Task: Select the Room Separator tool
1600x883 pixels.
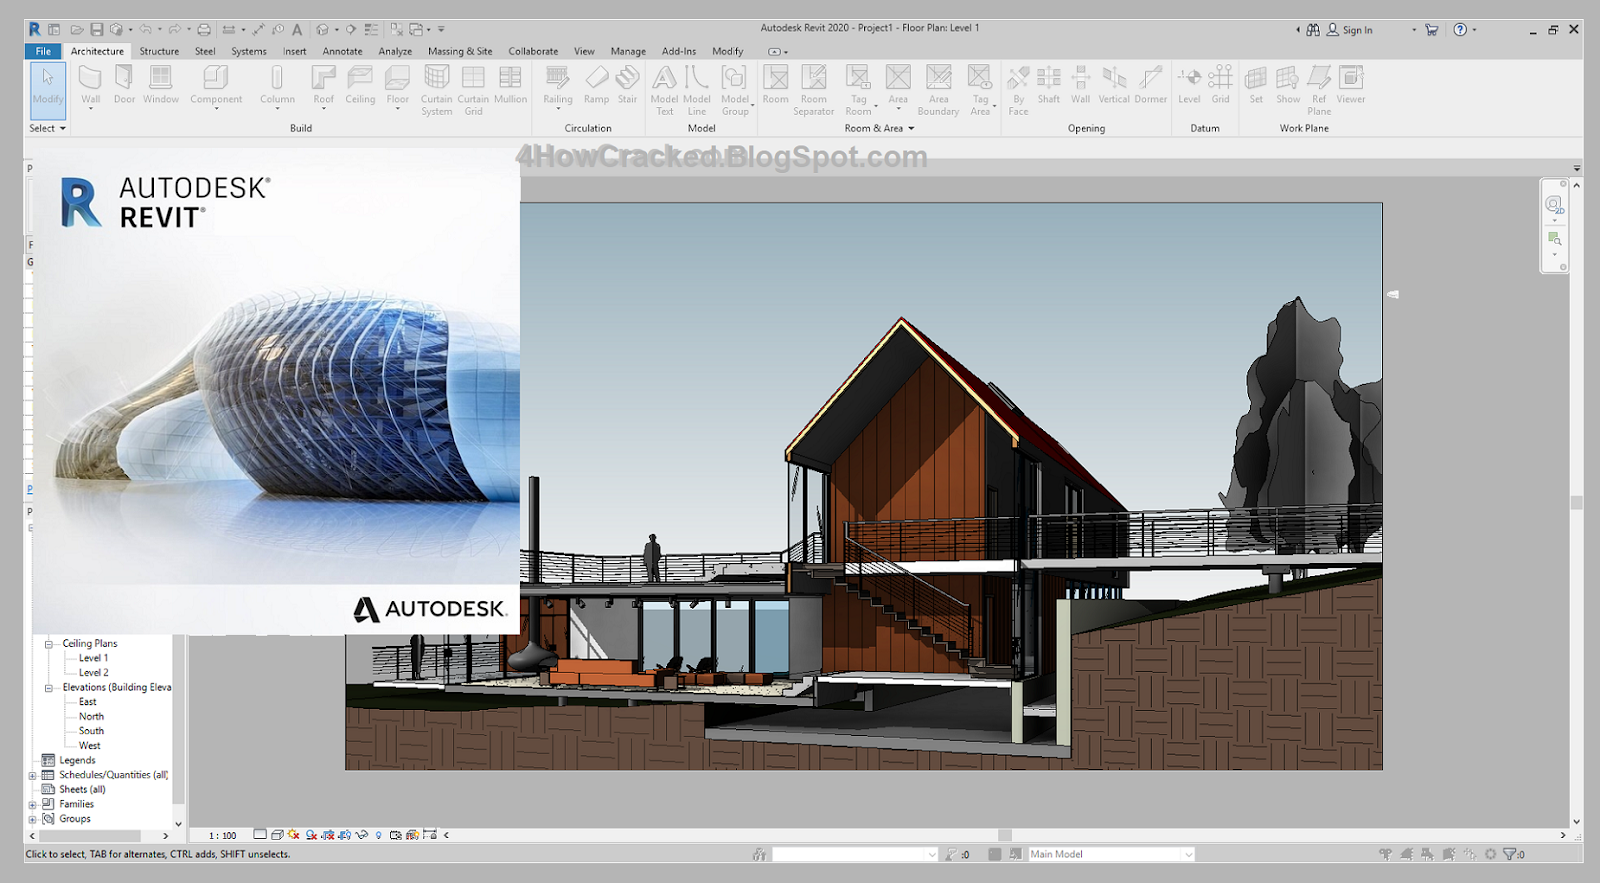Action: click(814, 90)
